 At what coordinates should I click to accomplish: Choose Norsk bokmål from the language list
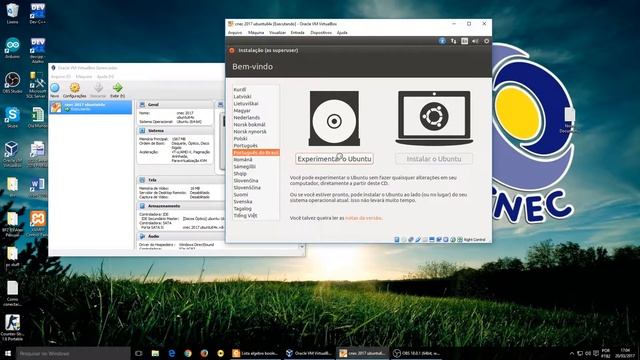249,124
